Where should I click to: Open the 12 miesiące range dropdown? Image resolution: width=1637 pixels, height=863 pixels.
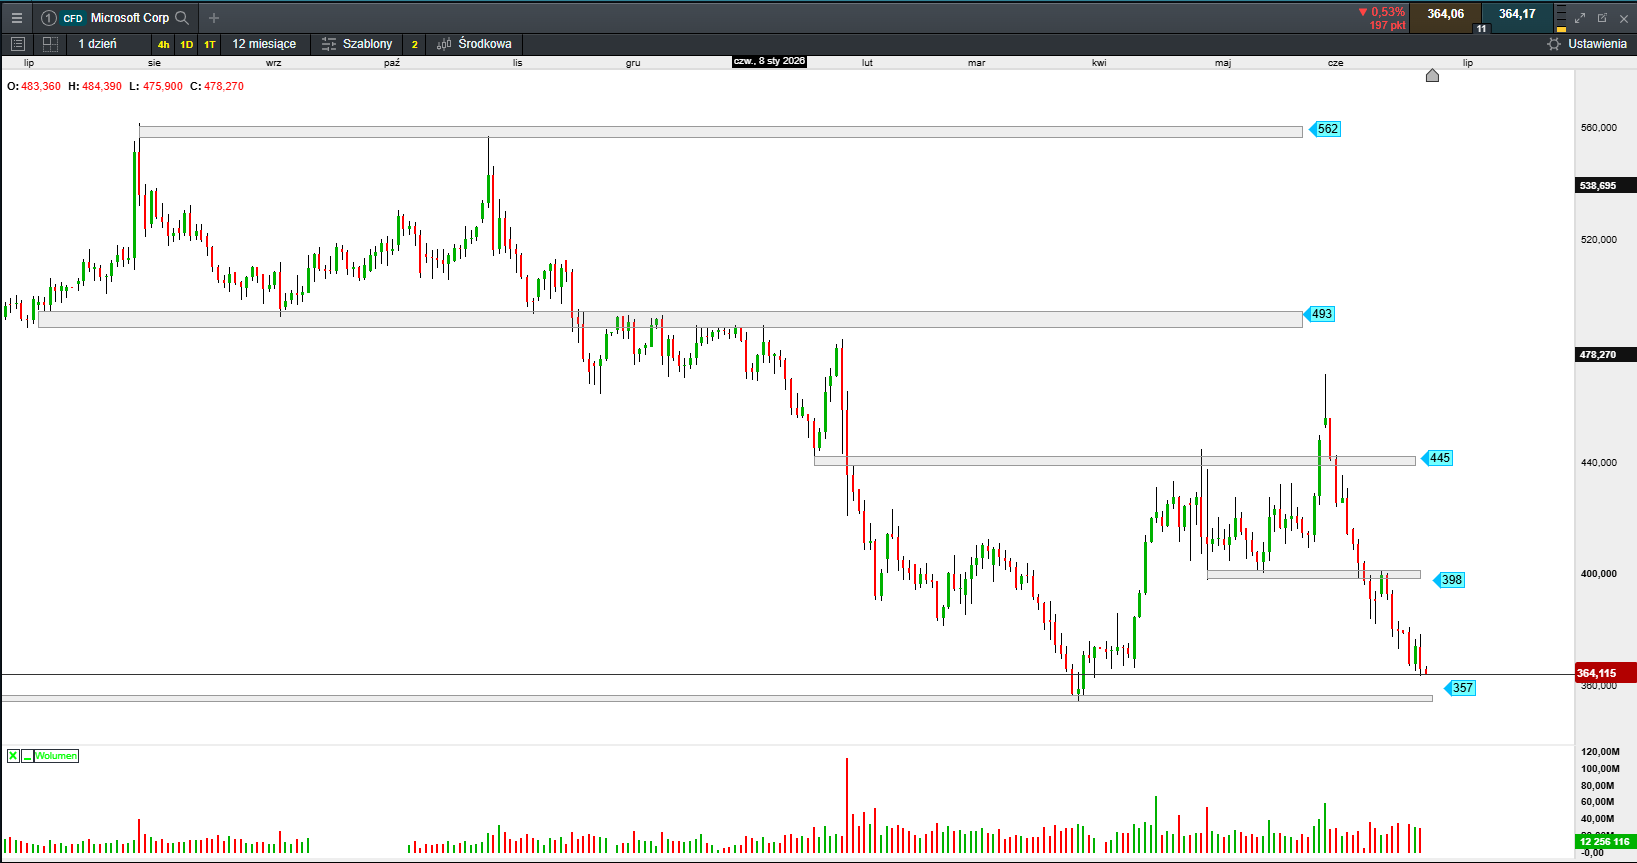click(x=264, y=44)
